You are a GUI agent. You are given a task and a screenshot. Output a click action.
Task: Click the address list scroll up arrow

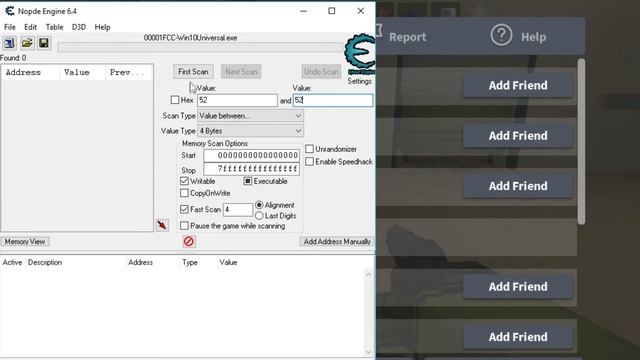pyautogui.click(x=369, y=274)
